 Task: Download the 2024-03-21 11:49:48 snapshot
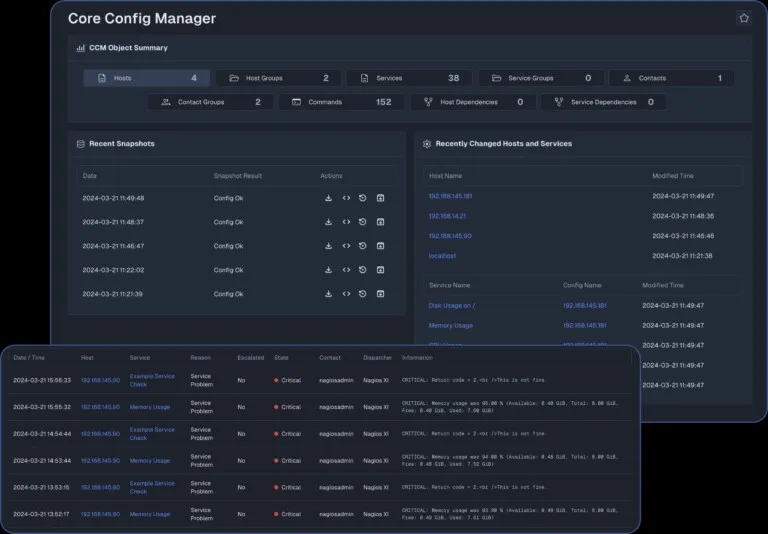pos(328,198)
